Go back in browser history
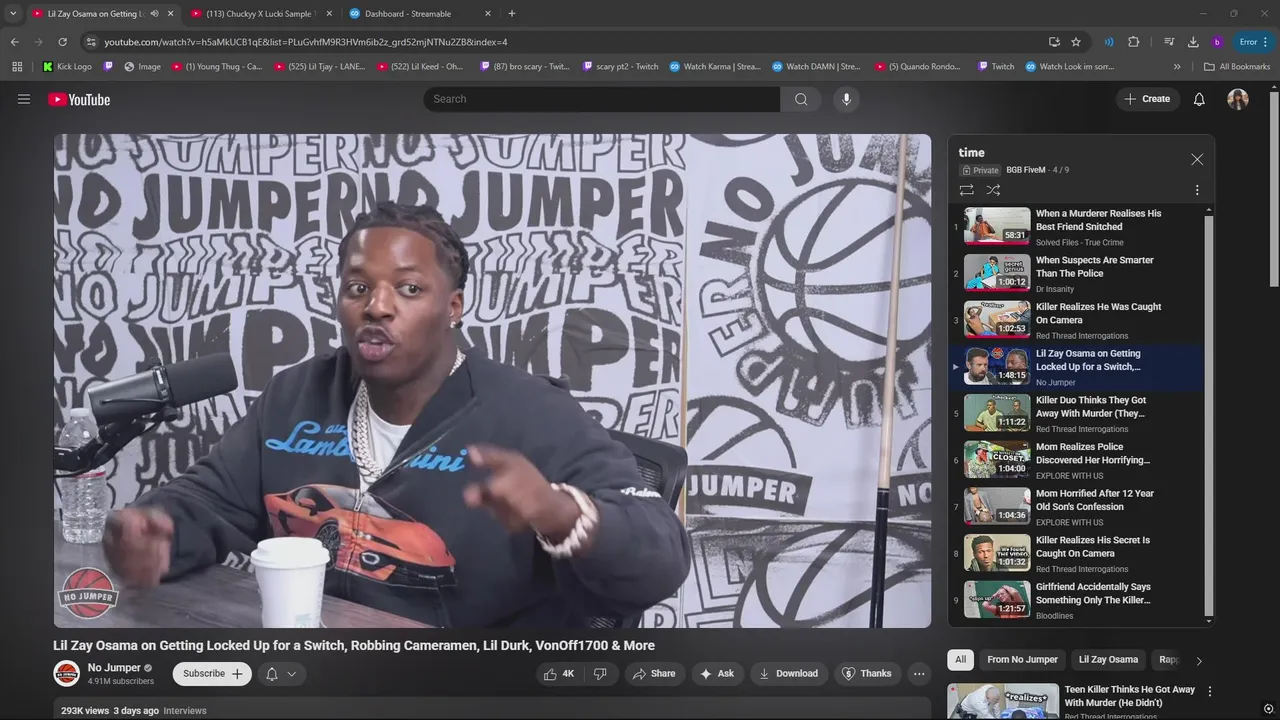 click(x=14, y=42)
